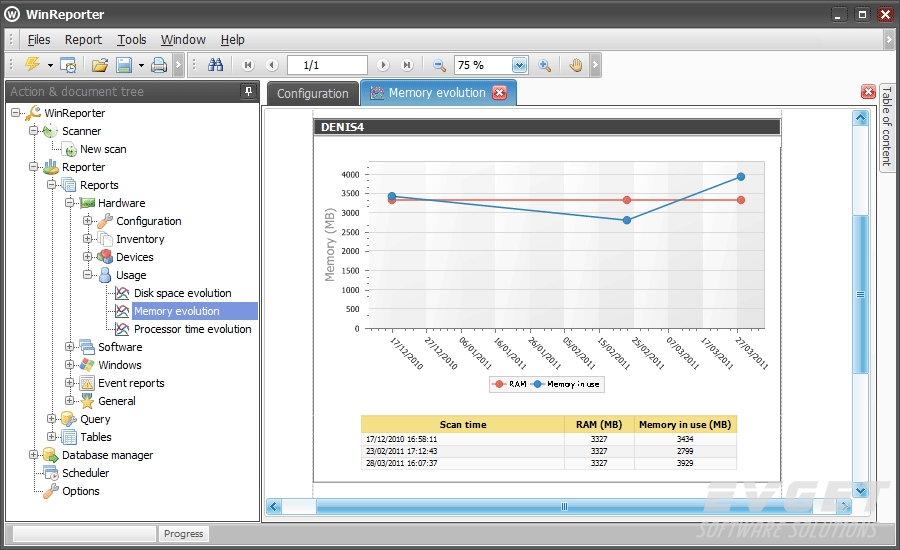The width and height of the screenshot is (900, 550).
Task: Click the scroll up arrow
Action: click(x=860, y=118)
